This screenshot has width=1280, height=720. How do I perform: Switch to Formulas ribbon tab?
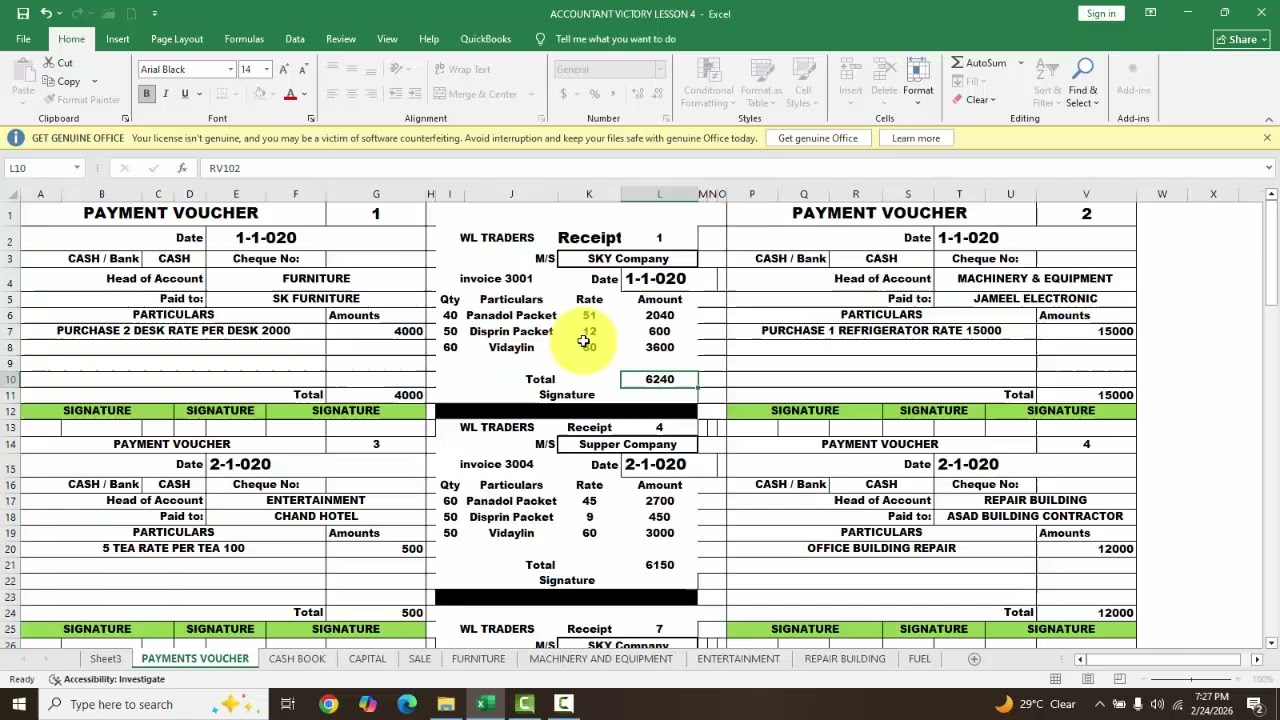[x=244, y=39]
